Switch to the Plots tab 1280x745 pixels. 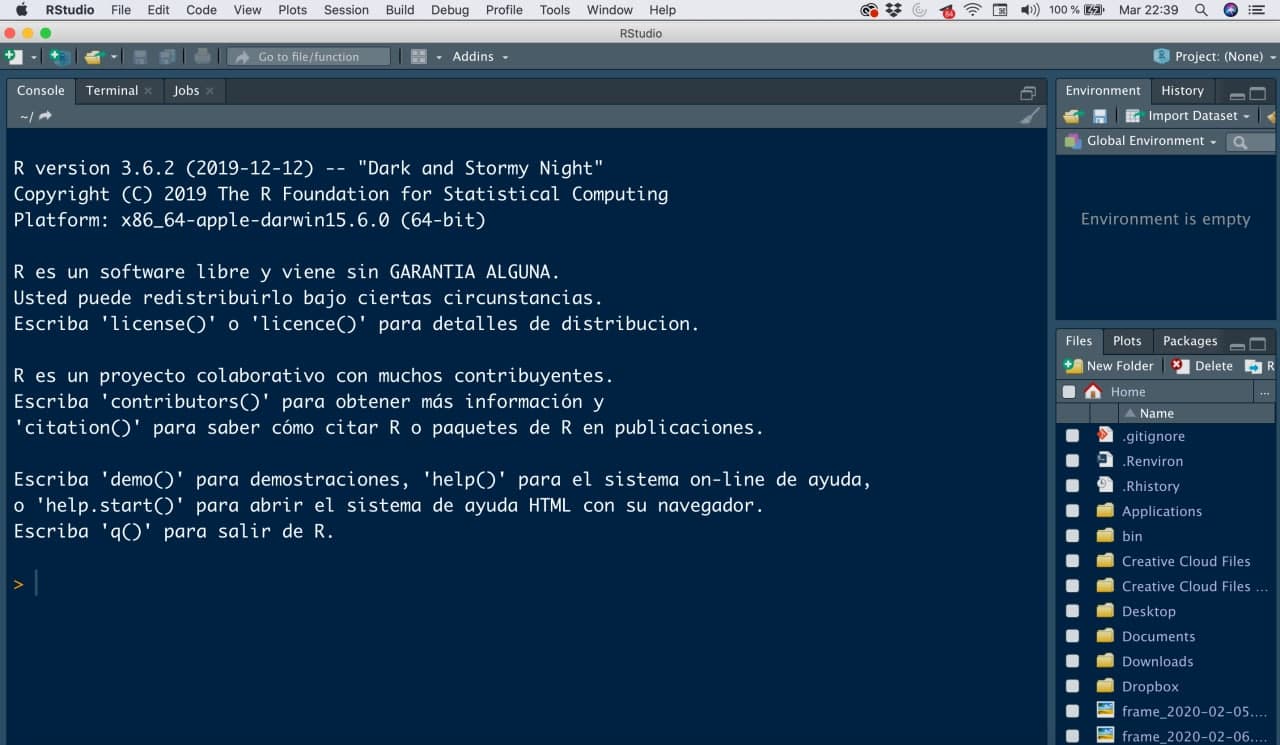pos(1127,341)
